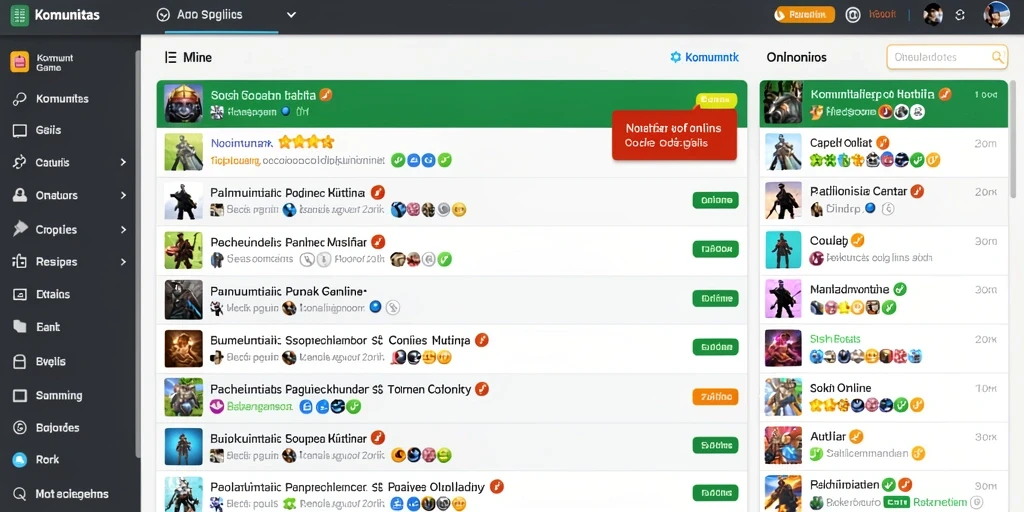
Task: Click the Cropties icon in sidebar
Action: click(x=20, y=229)
